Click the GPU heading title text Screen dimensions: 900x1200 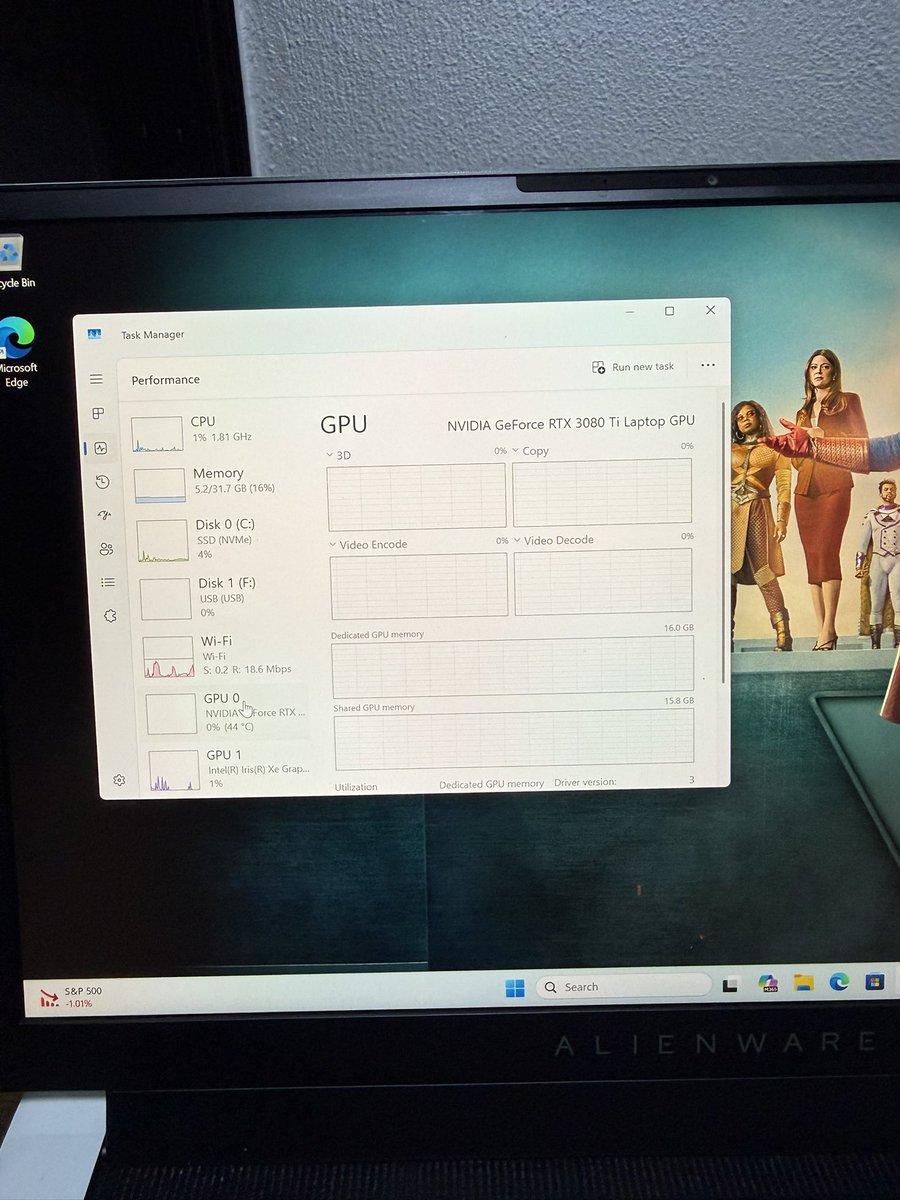tap(344, 425)
